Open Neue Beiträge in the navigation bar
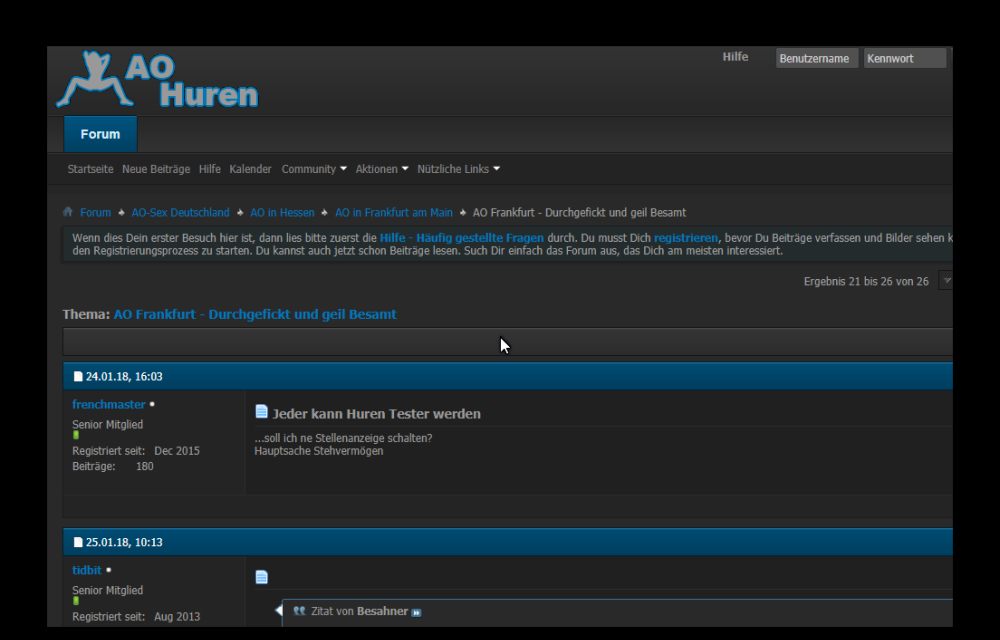 [x=156, y=169]
